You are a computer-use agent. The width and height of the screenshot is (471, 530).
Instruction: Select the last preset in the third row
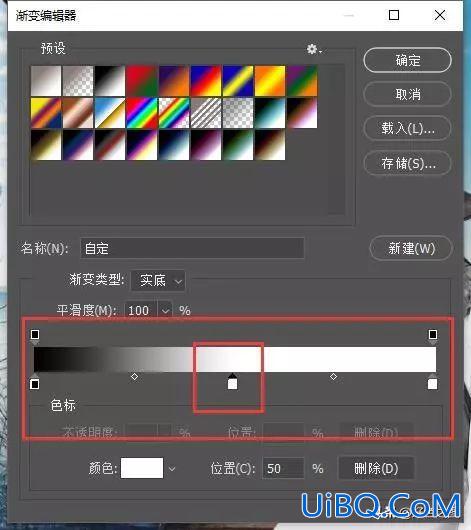click(270, 145)
